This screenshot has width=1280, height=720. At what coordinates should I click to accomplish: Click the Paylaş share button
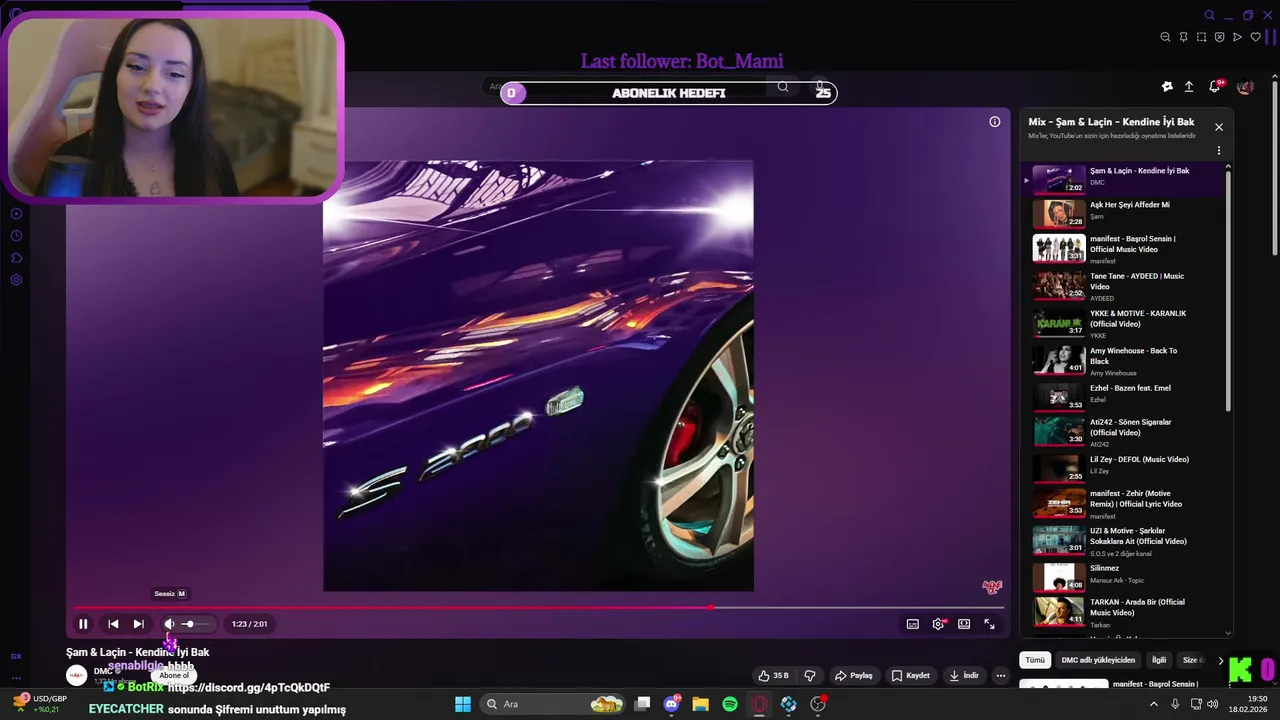point(854,675)
